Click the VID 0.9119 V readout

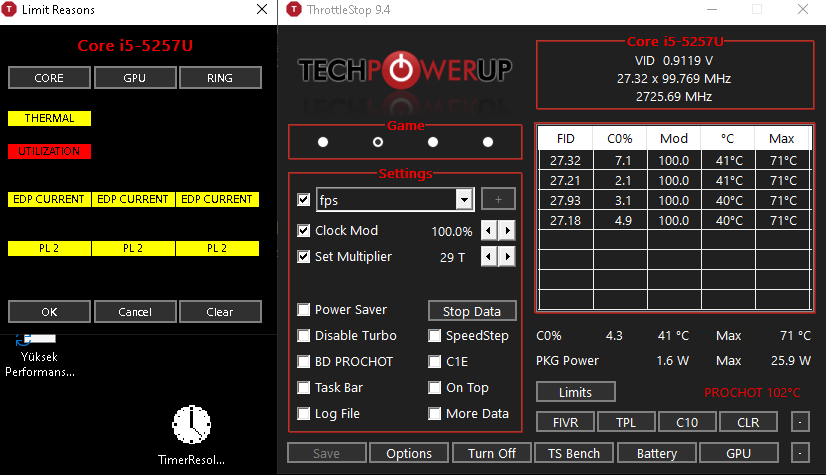pyautogui.click(x=674, y=61)
